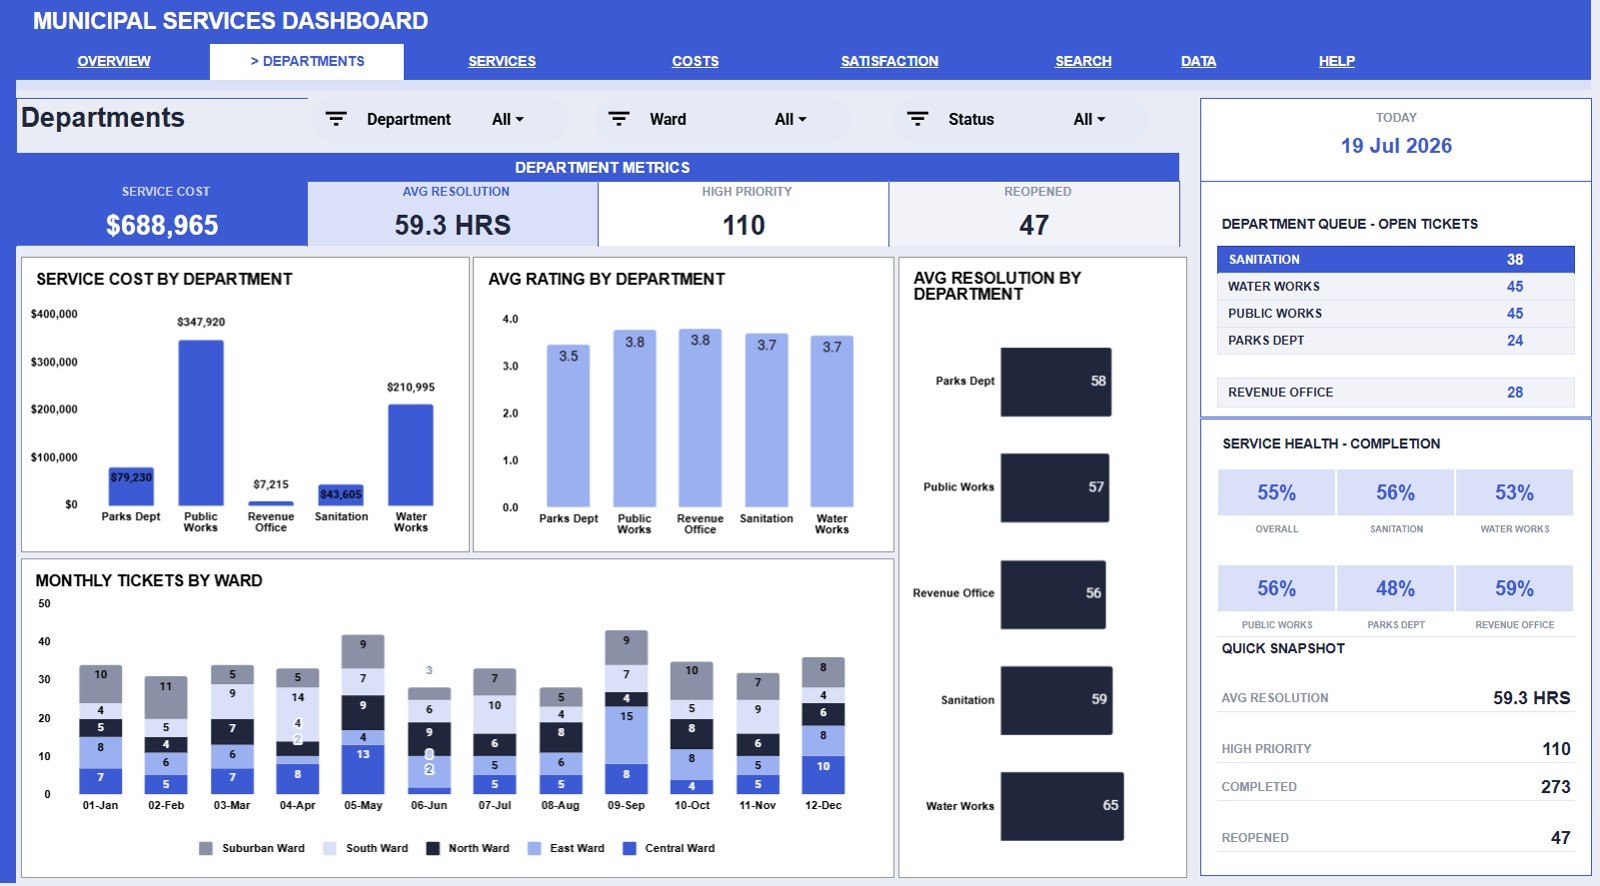The height and width of the screenshot is (886, 1600).
Task: Open the Department All dropdown
Action: coord(508,120)
